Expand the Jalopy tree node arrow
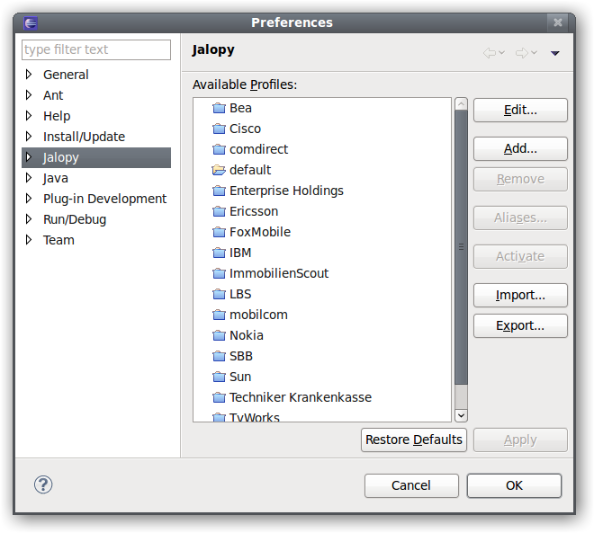Screen dimensions: 594x533 28,157
